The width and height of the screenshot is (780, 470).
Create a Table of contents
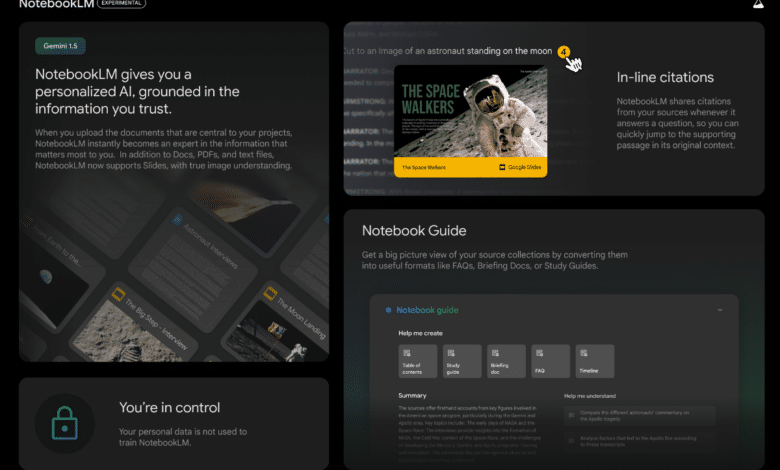click(417, 360)
